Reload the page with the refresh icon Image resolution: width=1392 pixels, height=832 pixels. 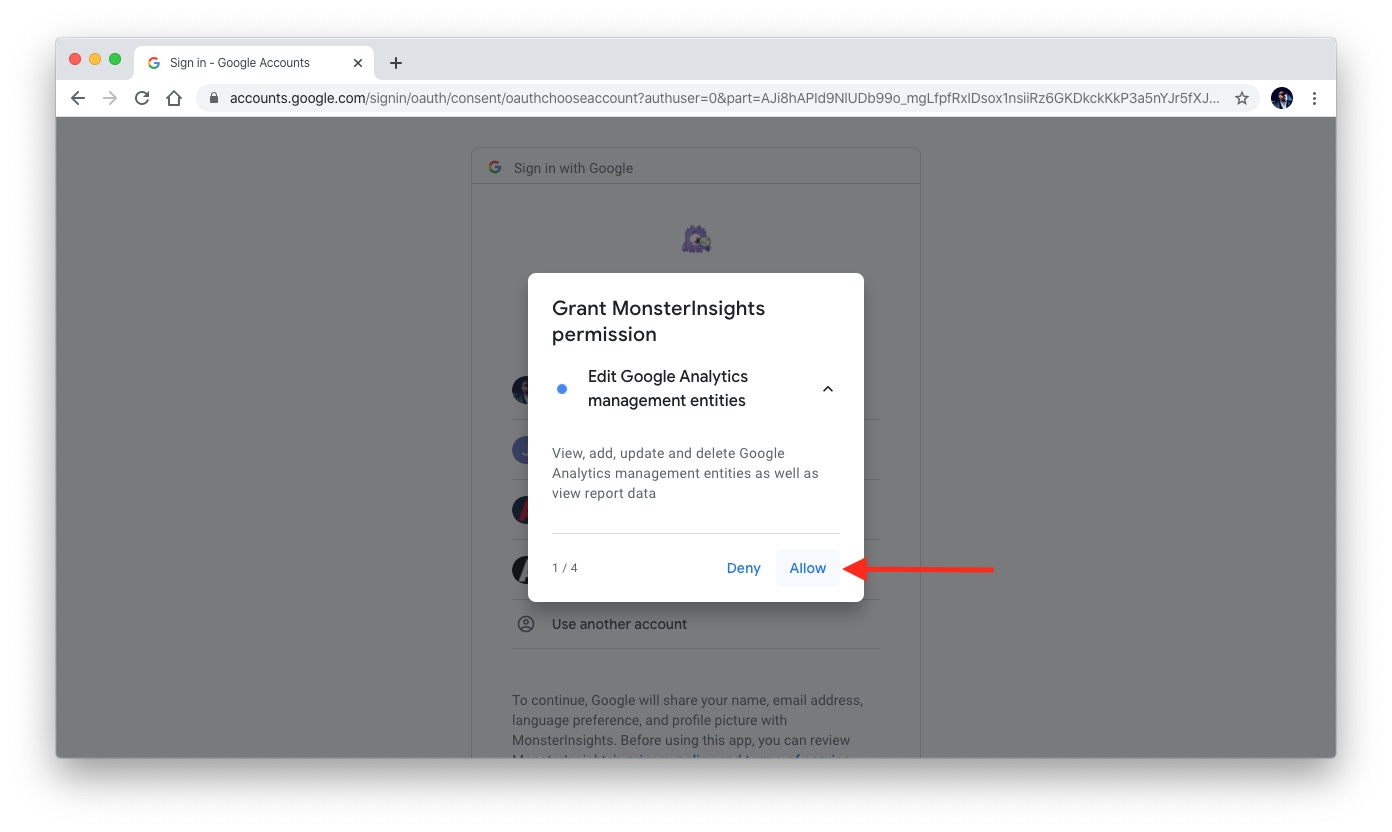(142, 98)
